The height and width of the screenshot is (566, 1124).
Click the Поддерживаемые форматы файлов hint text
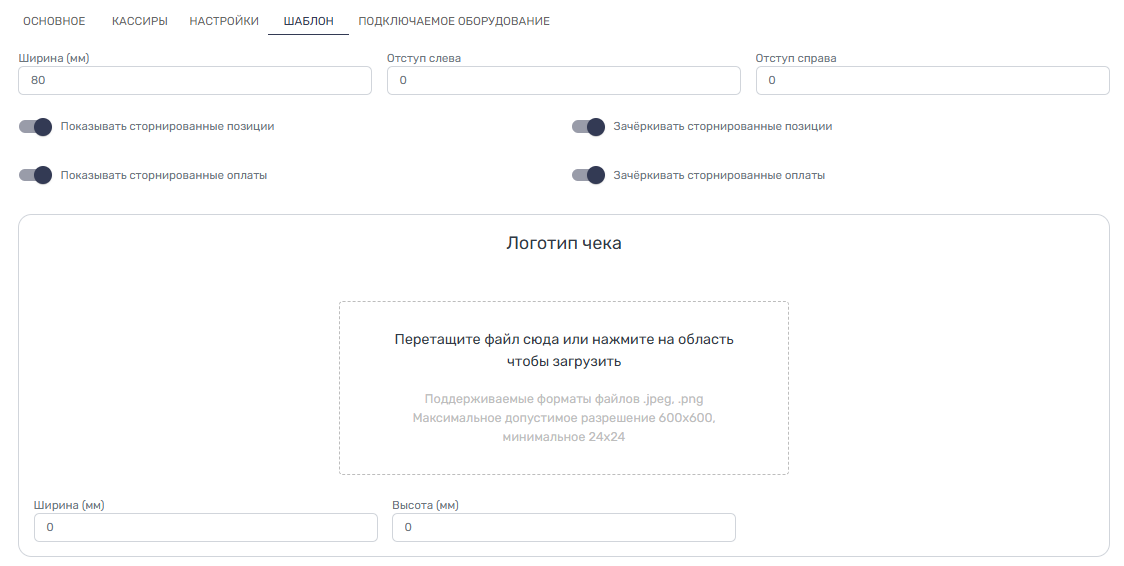click(563, 399)
